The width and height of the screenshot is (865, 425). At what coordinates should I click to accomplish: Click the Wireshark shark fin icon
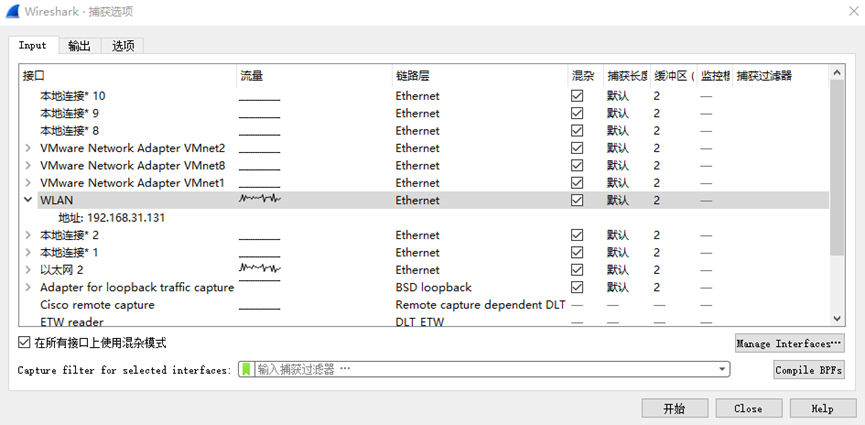pyautogui.click(x=12, y=11)
